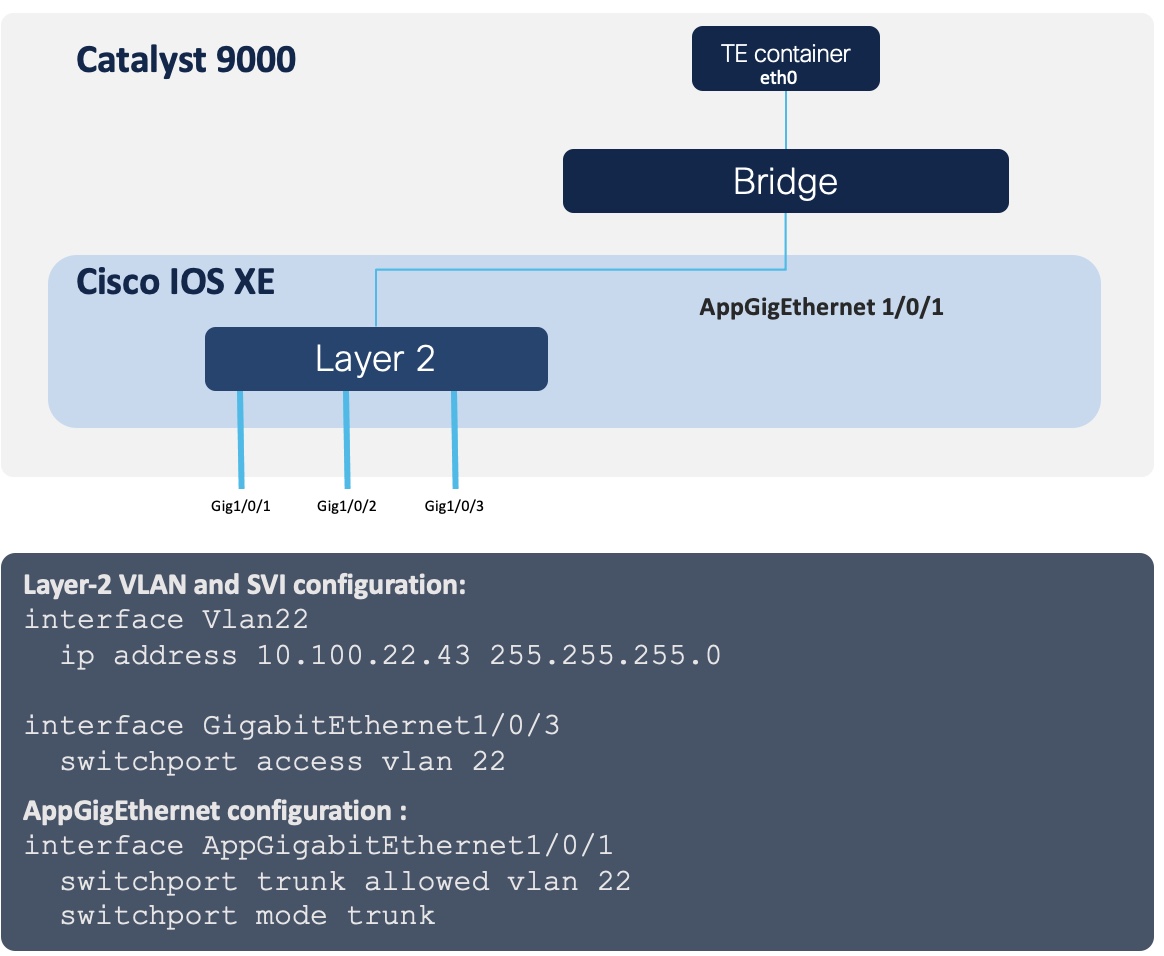Image resolution: width=1164 pixels, height=956 pixels.
Task: Select the Gig1/0/3 port label
Action: [454, 506]
